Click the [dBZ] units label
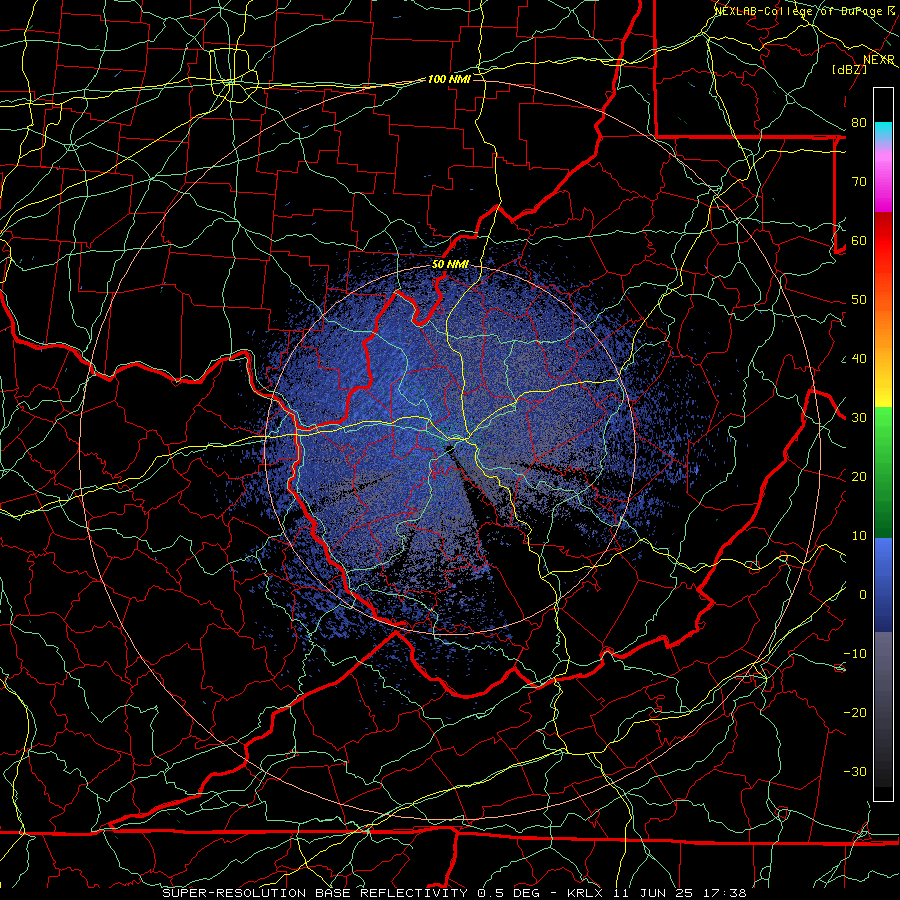This screenshot has width=900, height=900. tap(849, 69)
